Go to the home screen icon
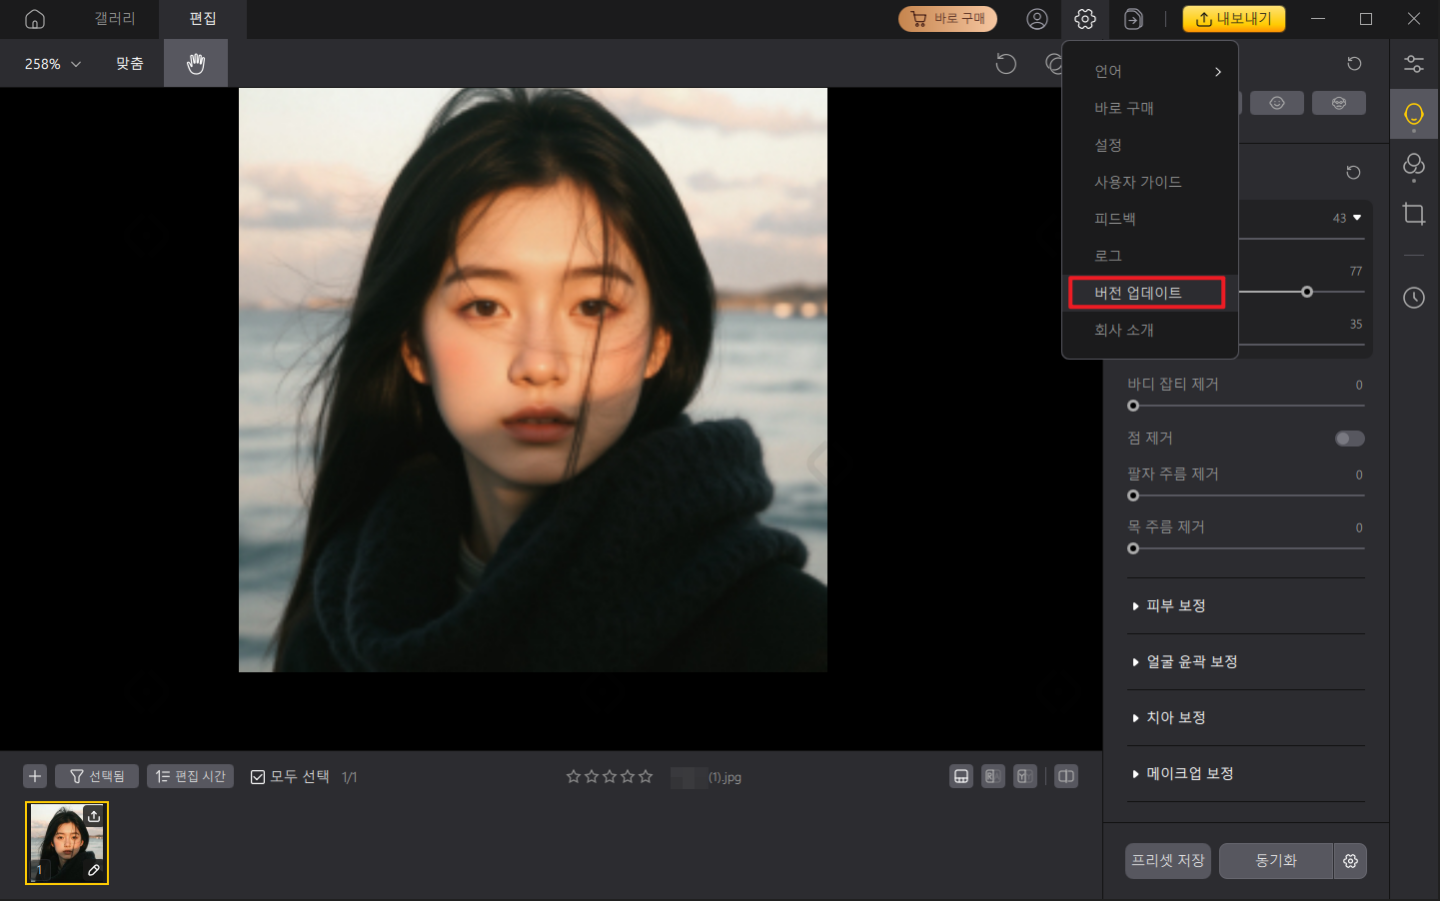This screenshot has height=901, width=1440. tap(35, 19)
